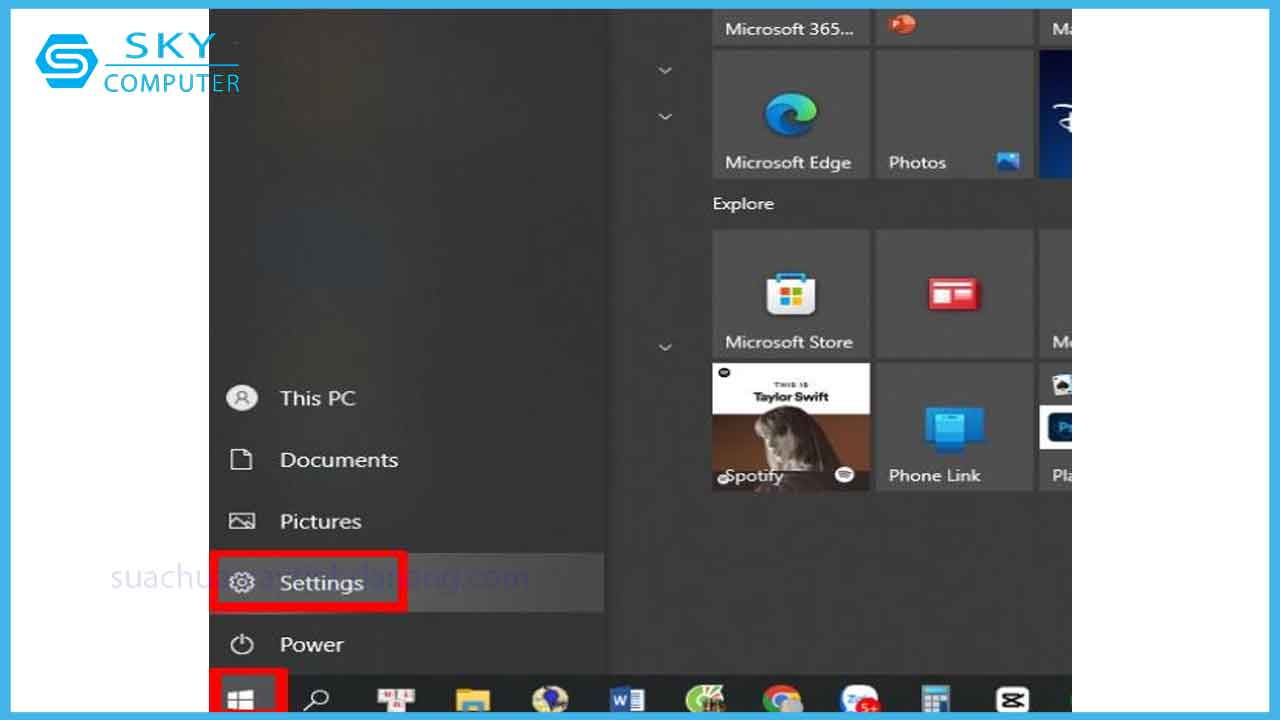
Task: Click the Windows Start button
Action: [241, 700]
